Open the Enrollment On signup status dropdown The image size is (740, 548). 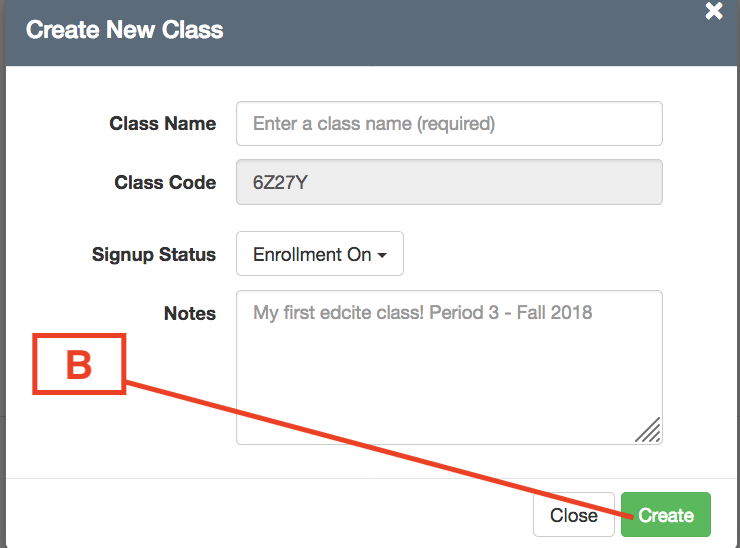(319, 255)
